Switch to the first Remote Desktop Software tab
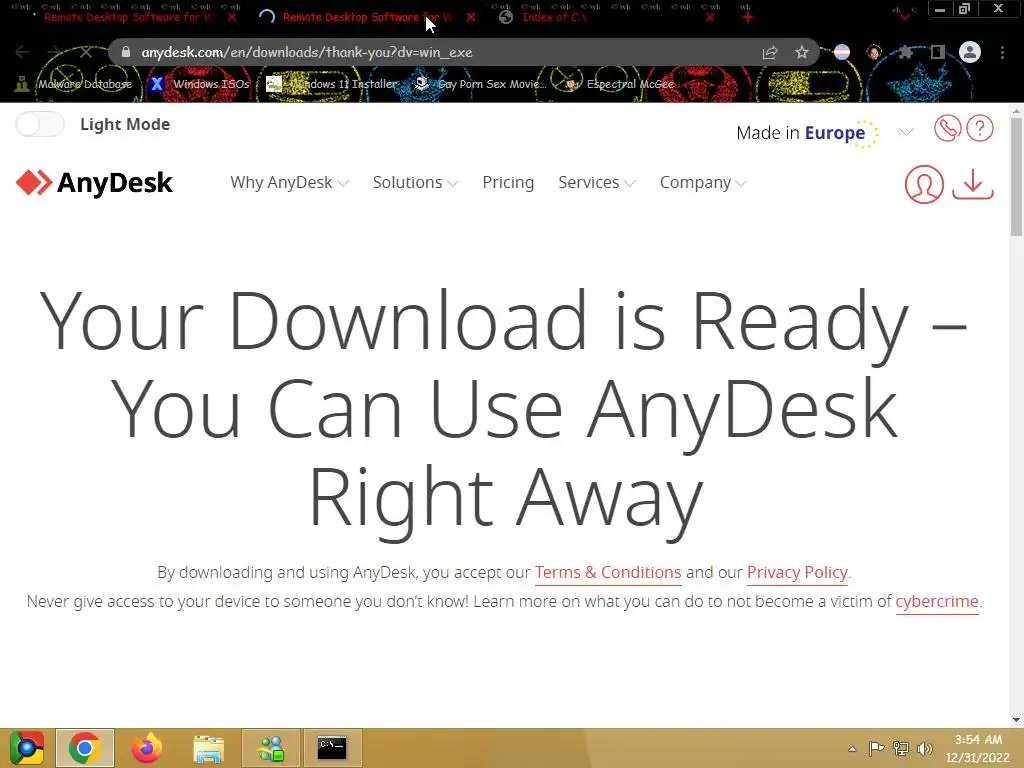The height and width of the screenshot is (768, 1024). tap(129, 18)
